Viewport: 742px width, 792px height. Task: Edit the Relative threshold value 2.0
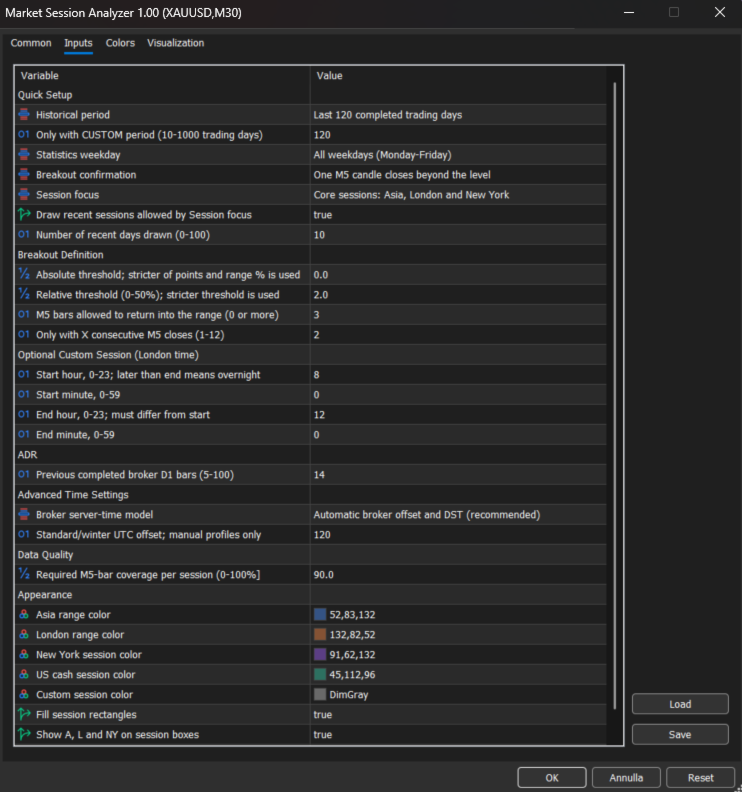(x=458, y=294)
